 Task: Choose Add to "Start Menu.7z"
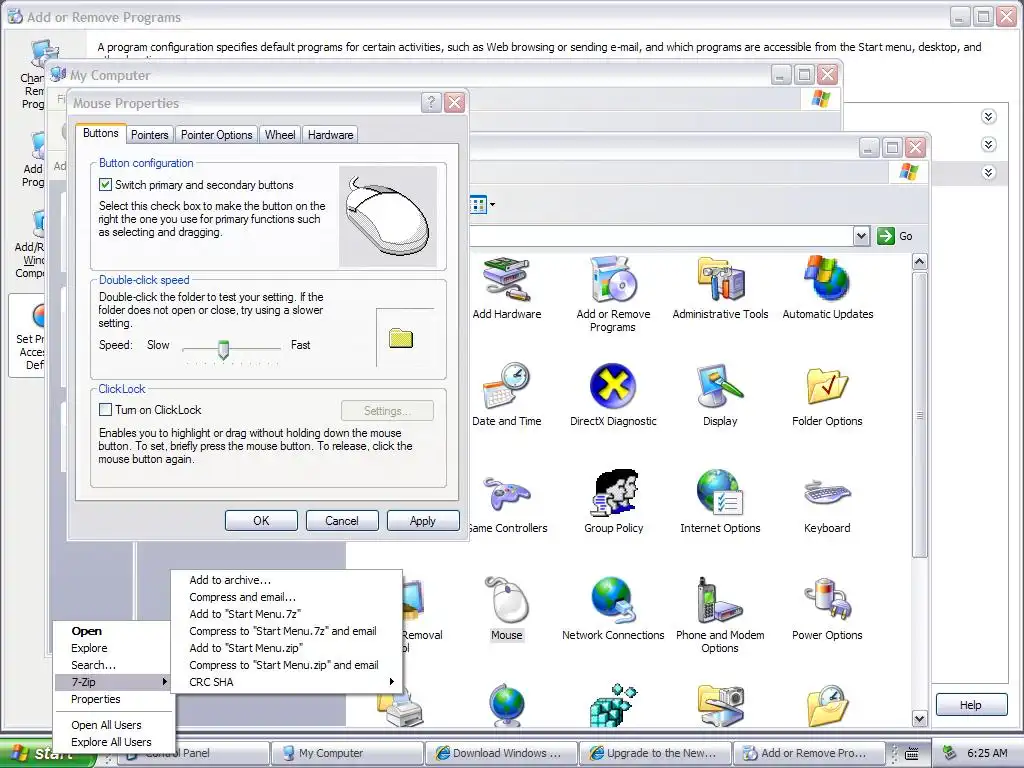tap(287, 614)
